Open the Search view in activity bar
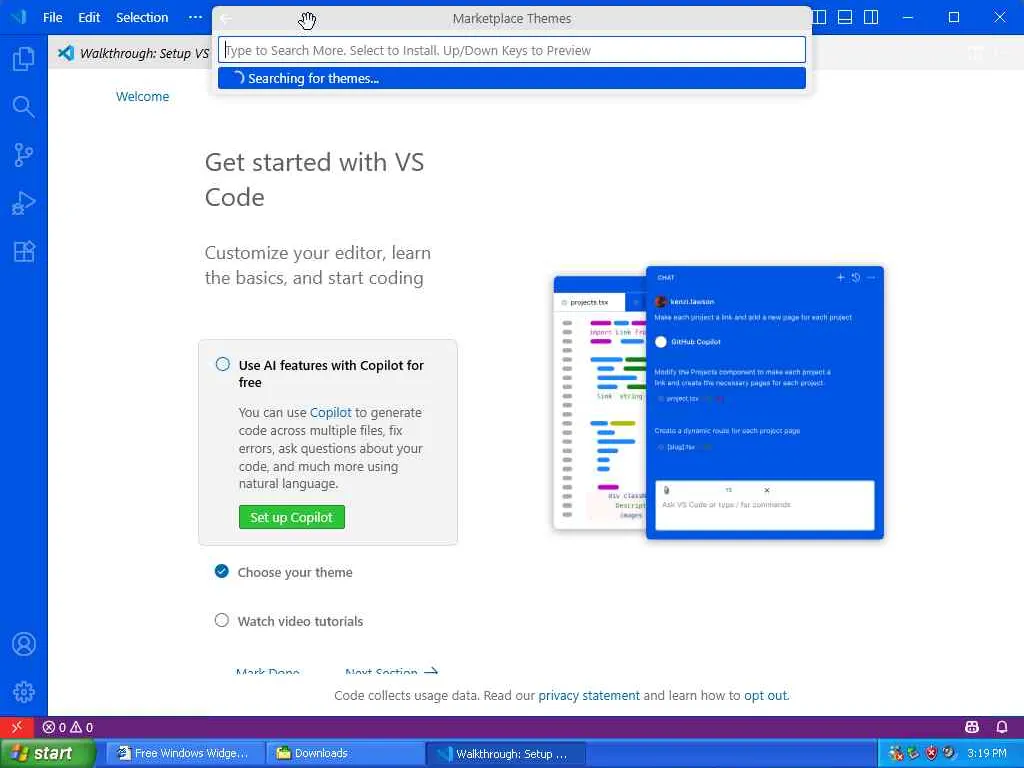This screenshot has width=1024, height=768. tap(24, 106)
